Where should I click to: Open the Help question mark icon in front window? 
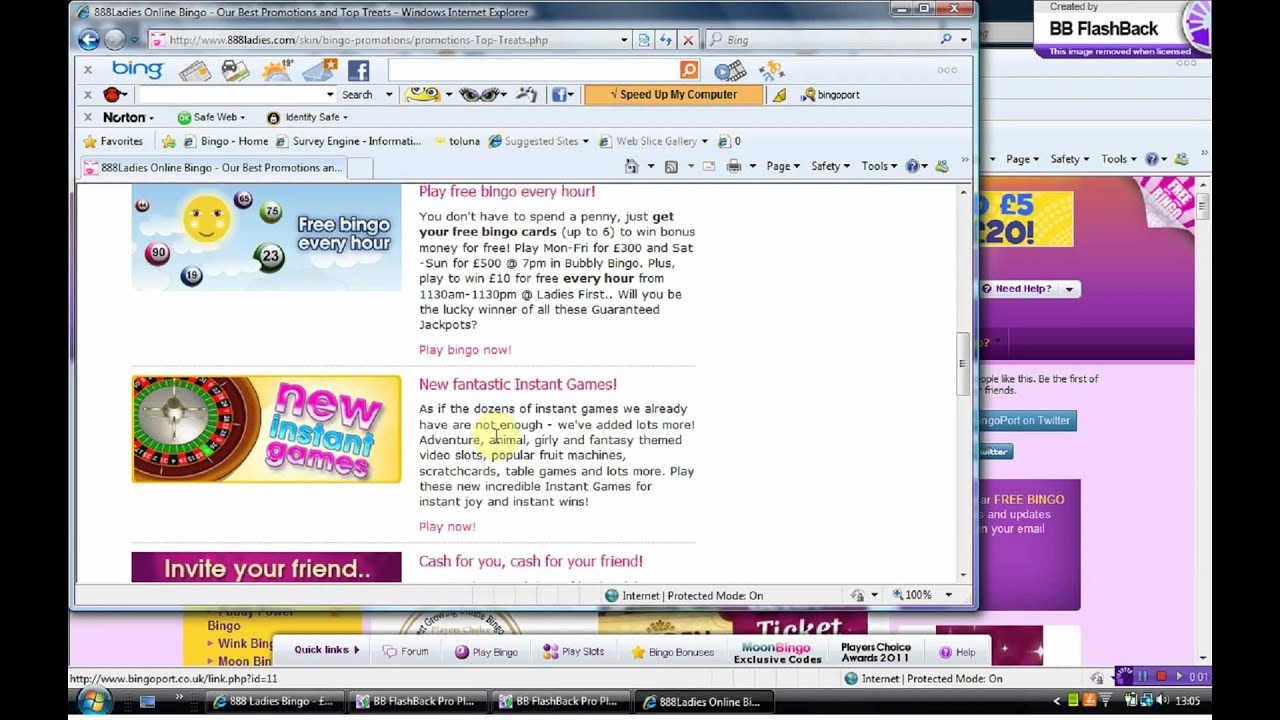[912, 166]
